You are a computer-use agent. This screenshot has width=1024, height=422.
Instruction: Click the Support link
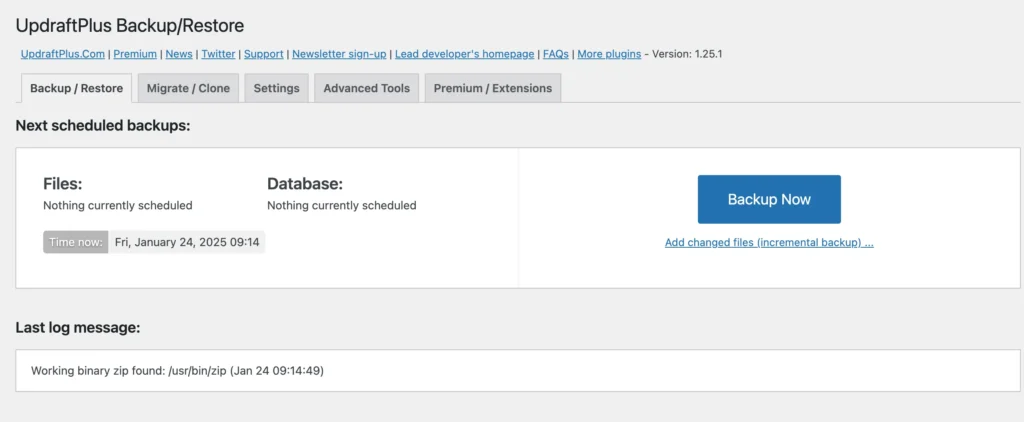point(264,54)
